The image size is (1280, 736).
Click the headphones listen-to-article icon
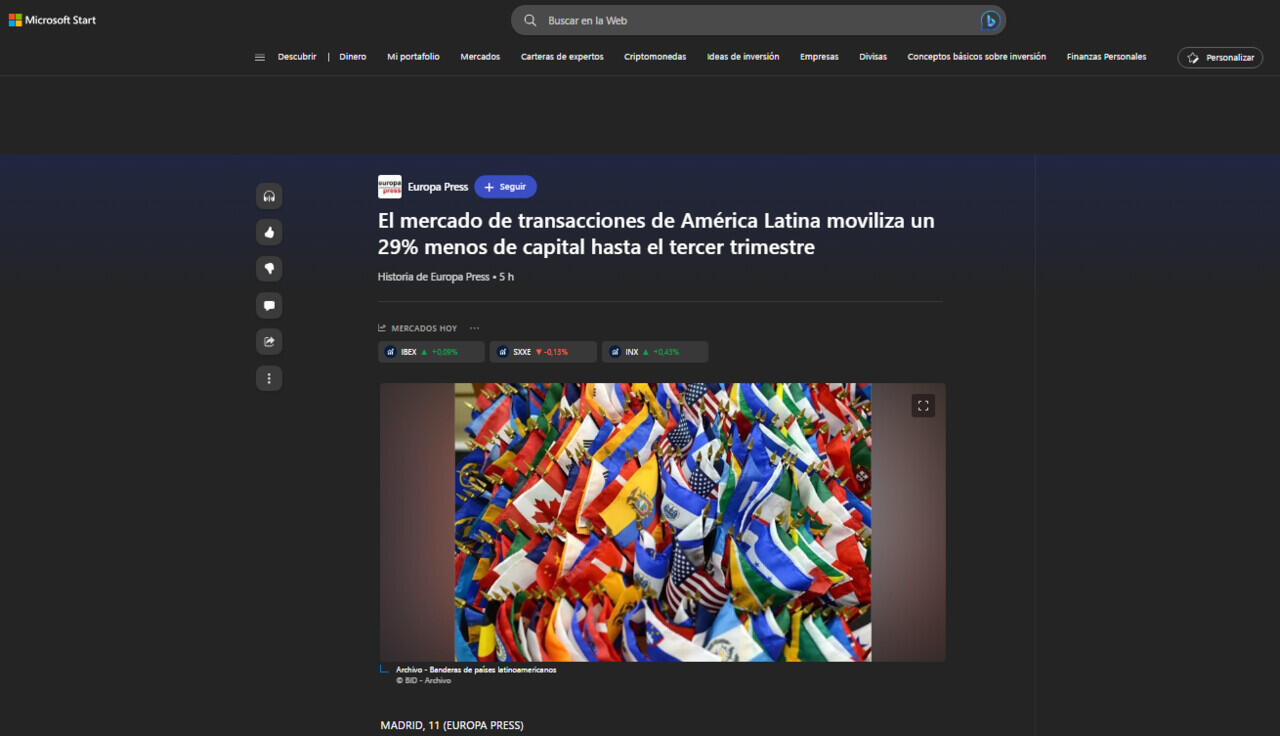pyautogui.click(x=269, y=196)
